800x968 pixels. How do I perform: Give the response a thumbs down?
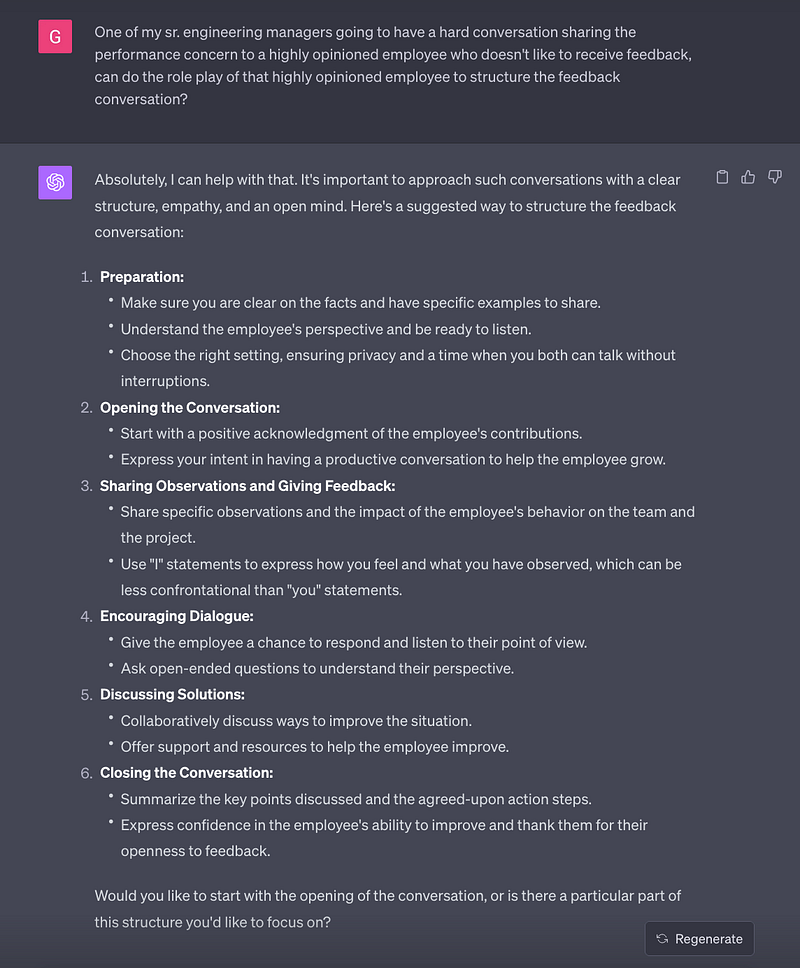tap(775, 177)
